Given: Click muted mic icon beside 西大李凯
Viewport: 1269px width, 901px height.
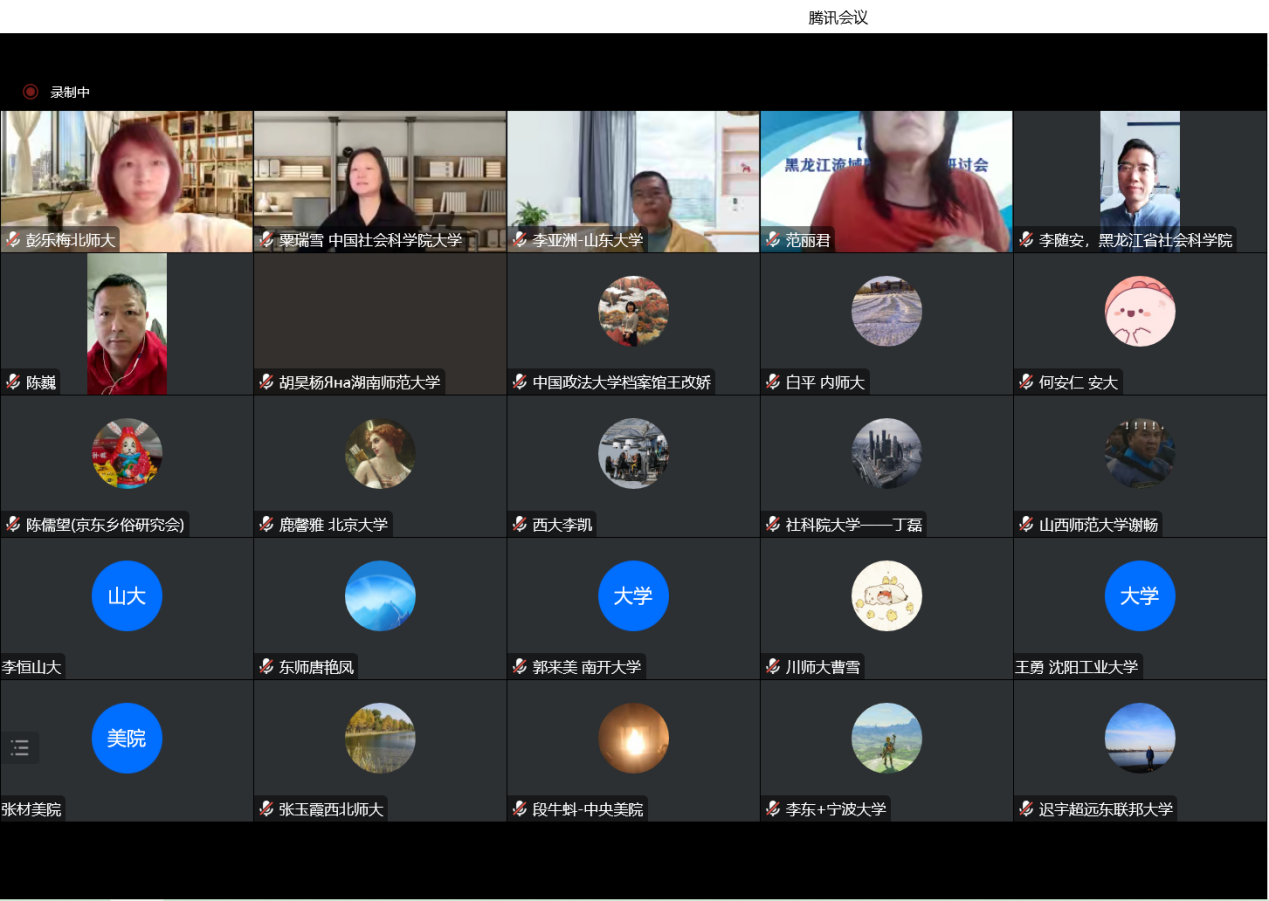Looking at the screenshot, I should [519, 524].
